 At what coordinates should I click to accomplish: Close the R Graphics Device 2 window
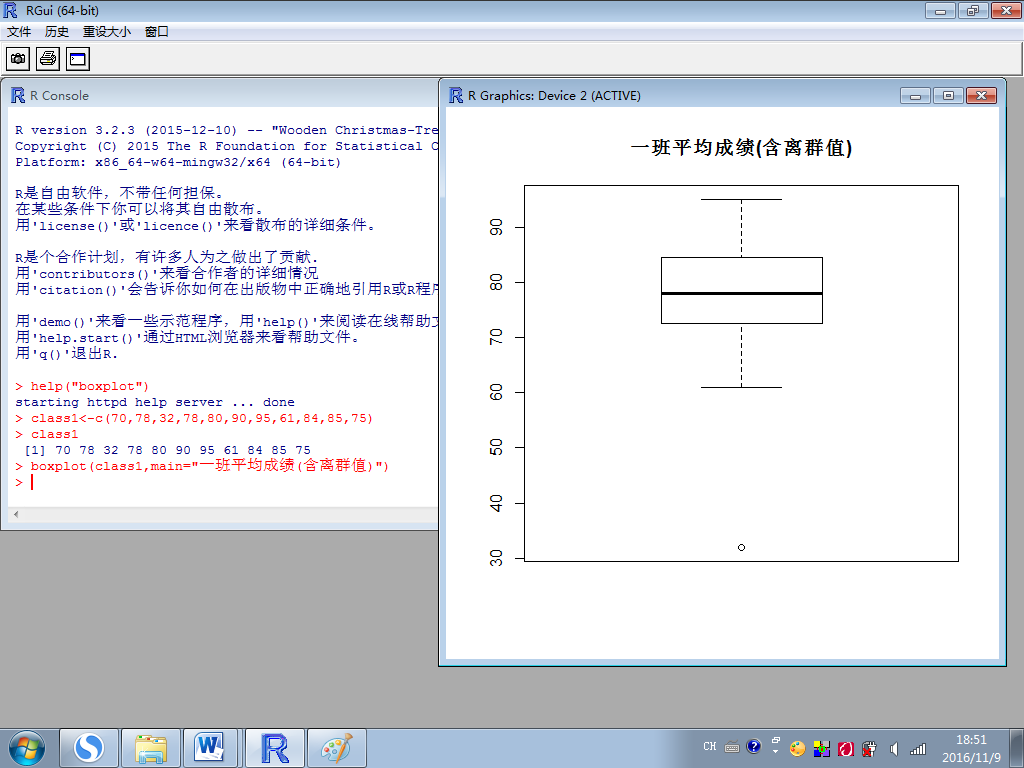pyautogui.click(x=981, y=96)
